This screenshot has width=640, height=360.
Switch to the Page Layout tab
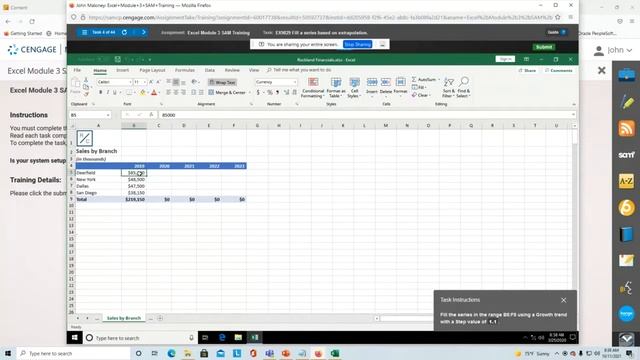(152, 70)
